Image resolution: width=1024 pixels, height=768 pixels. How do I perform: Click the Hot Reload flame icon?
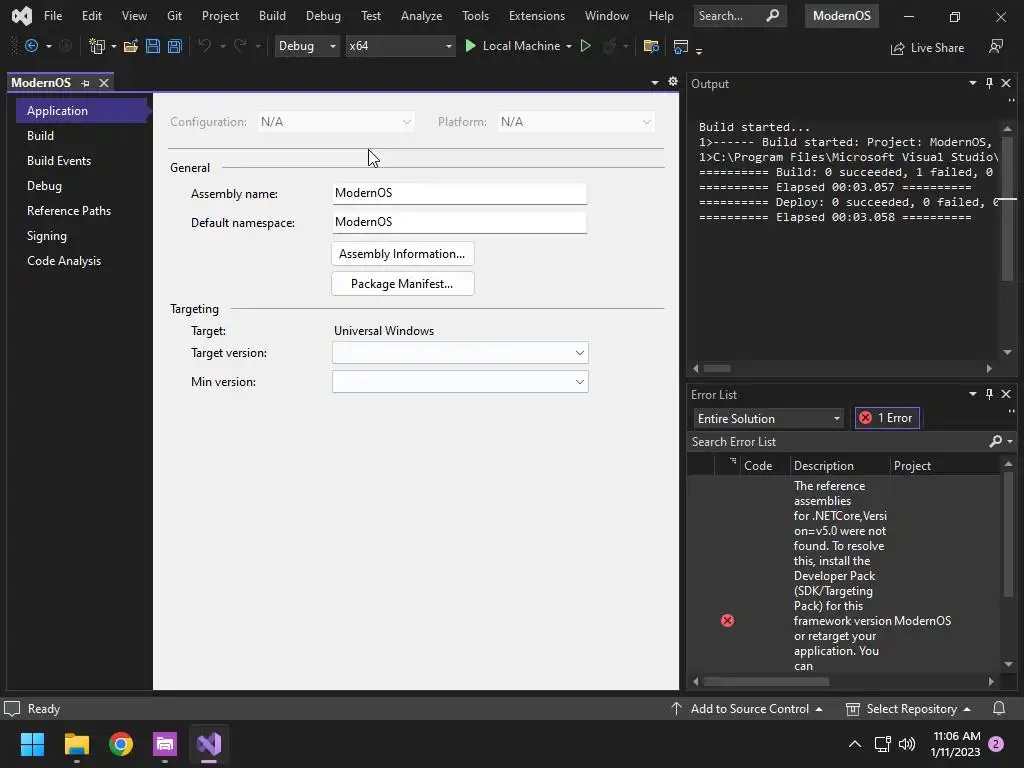pos(609,46)
